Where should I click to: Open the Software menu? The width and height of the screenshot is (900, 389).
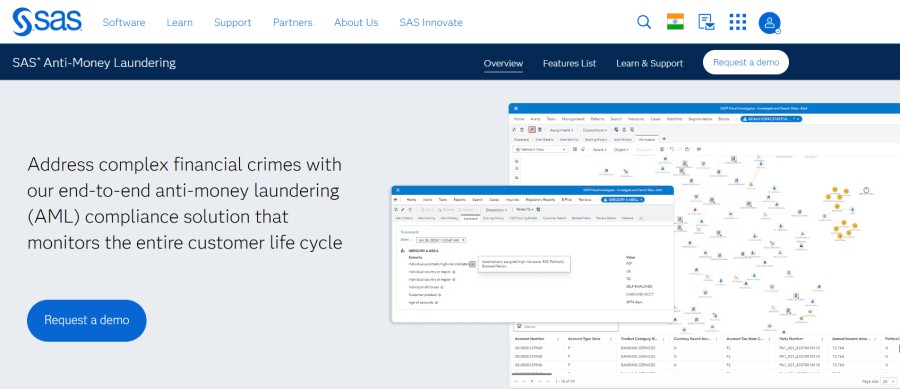tap(124, 22)
